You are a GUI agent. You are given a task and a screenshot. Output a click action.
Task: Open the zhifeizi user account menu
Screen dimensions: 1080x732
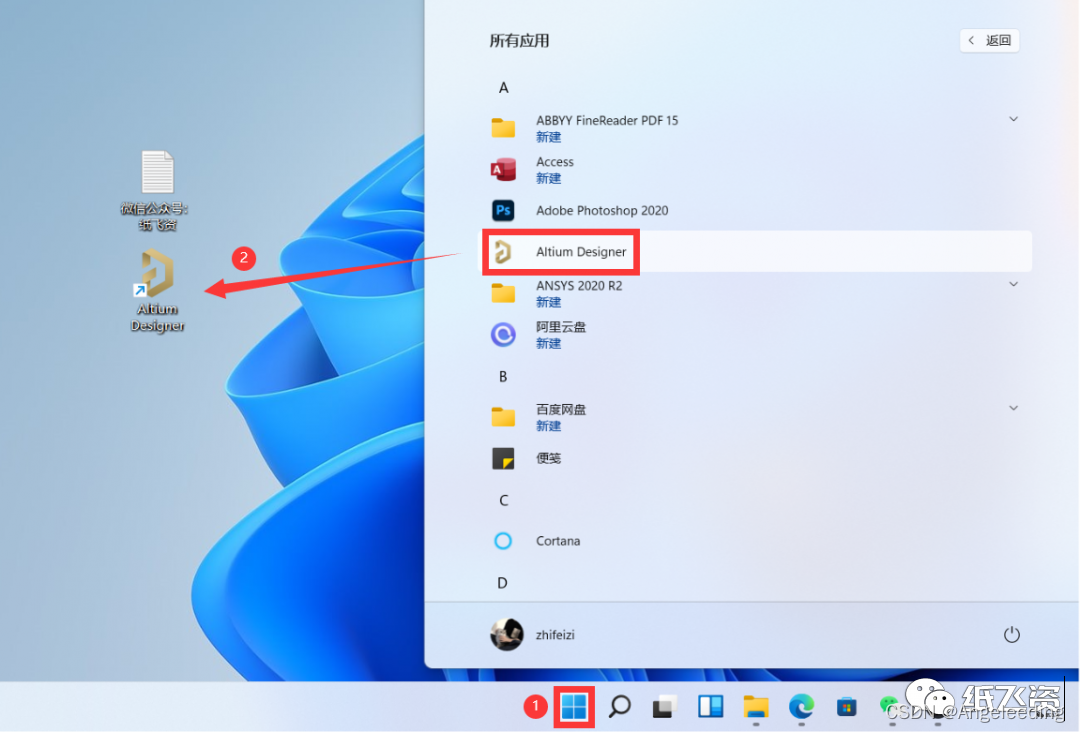coord(532,635)
